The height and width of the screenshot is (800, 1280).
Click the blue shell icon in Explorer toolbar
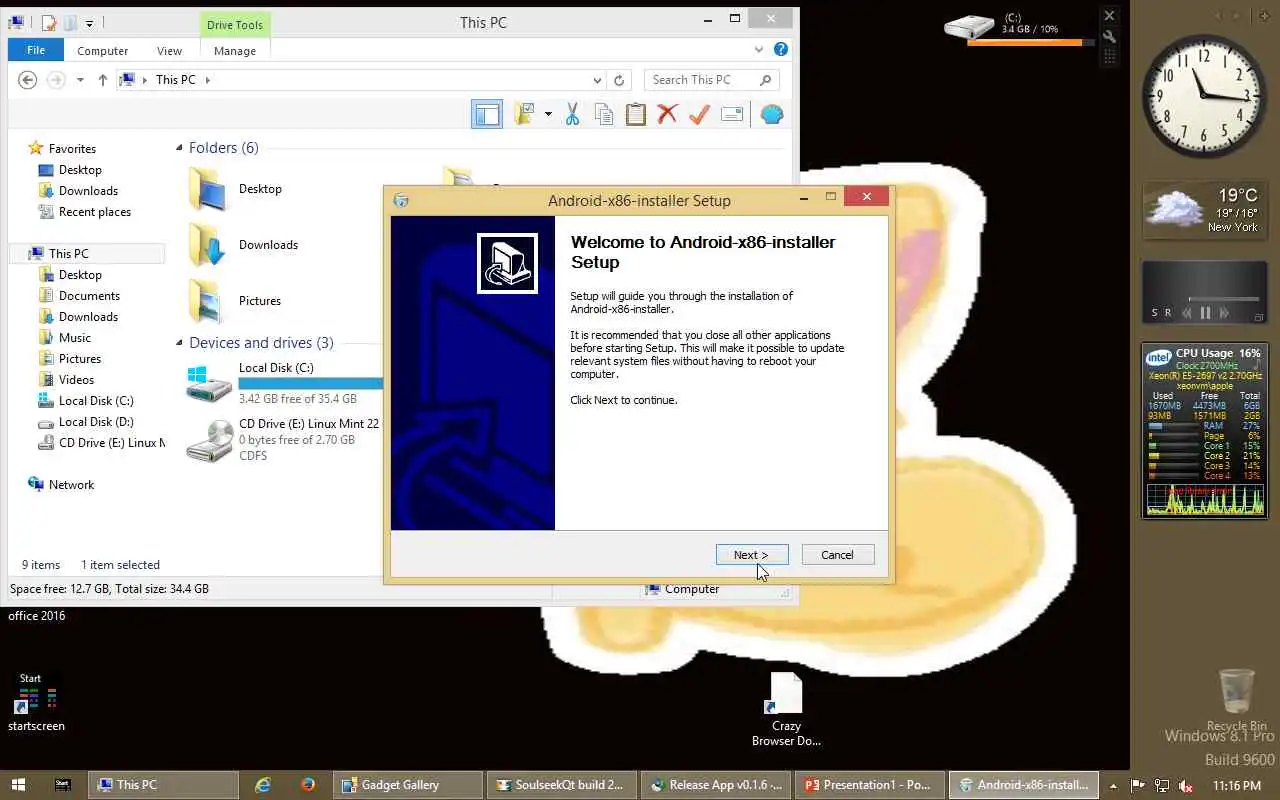(x=771, y=114)
